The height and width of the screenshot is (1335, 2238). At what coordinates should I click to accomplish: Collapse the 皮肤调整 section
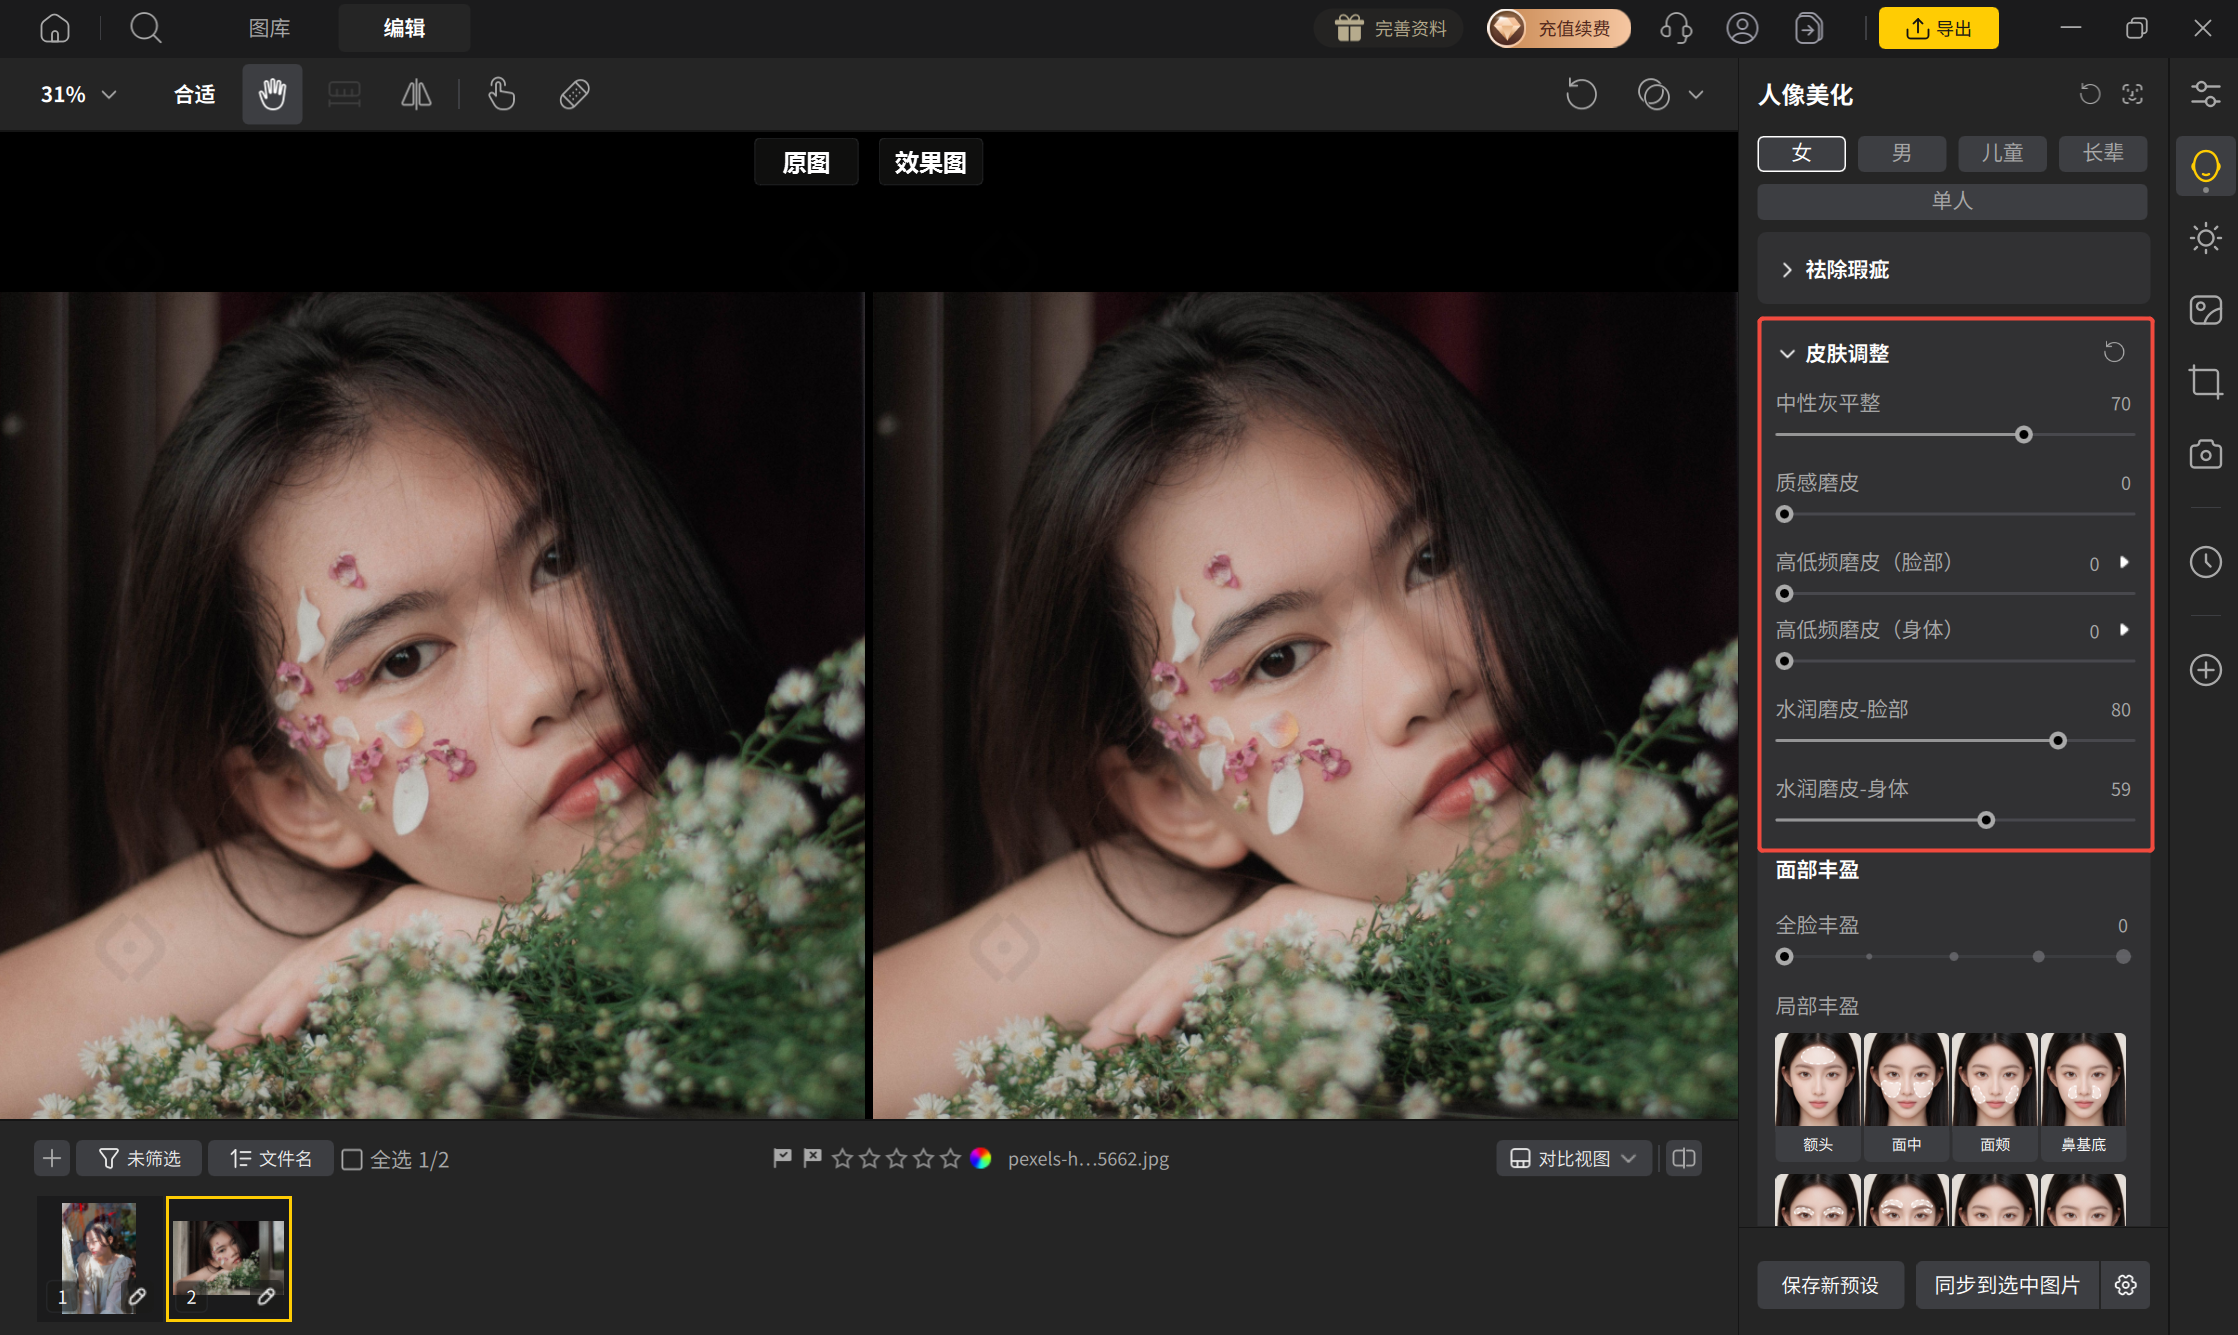[x=1787, y=353]
